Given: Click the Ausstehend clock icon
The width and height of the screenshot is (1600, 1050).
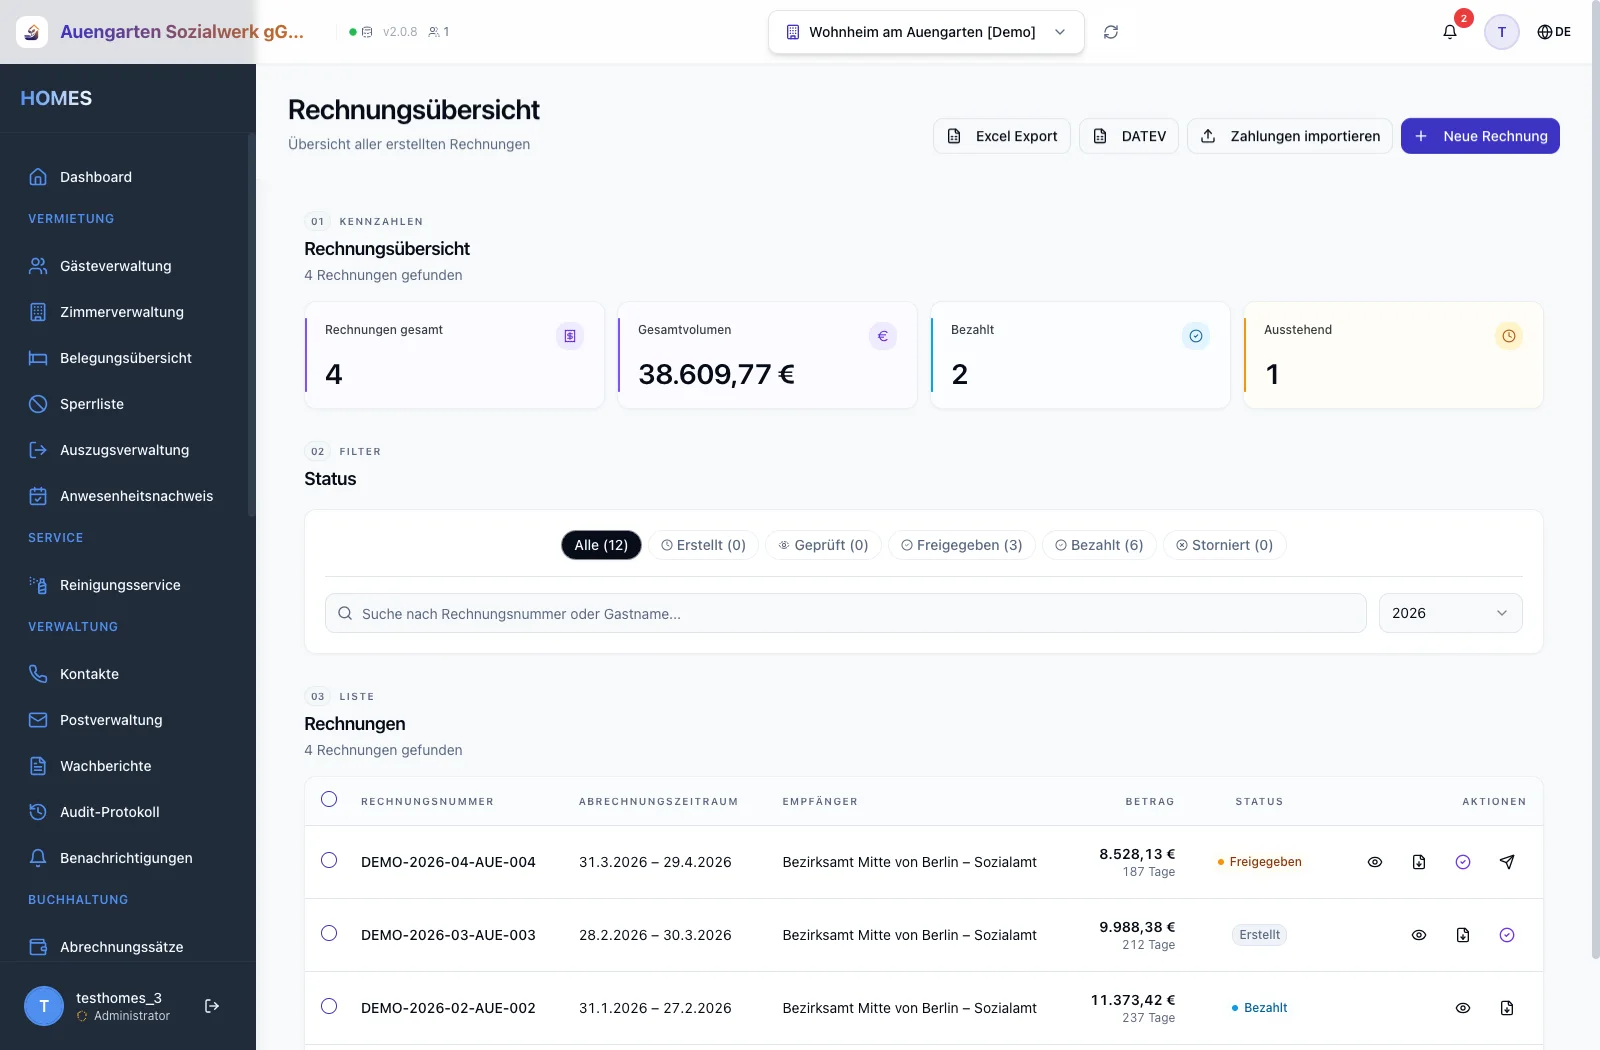Looking at the screenshot, I should [1509, 336].
